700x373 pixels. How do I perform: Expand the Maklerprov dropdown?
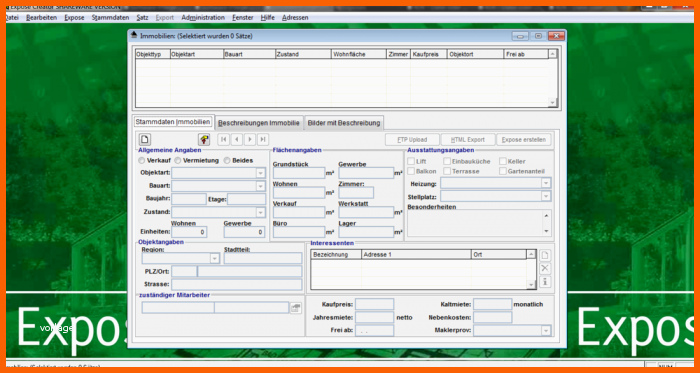546,331
